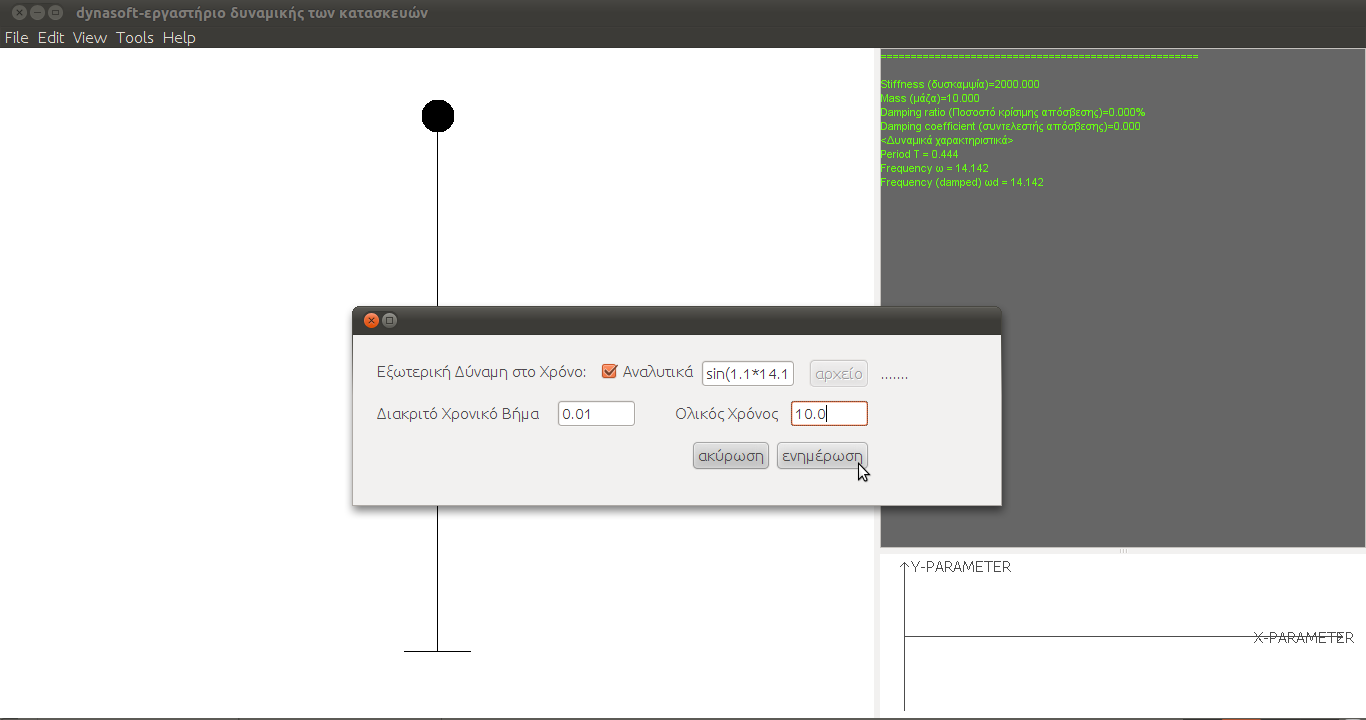Click the X-PARAMETER axis label
The width and height of the screenshot is (1366, 720).
pyautogui.click(x=1304, y=637)
